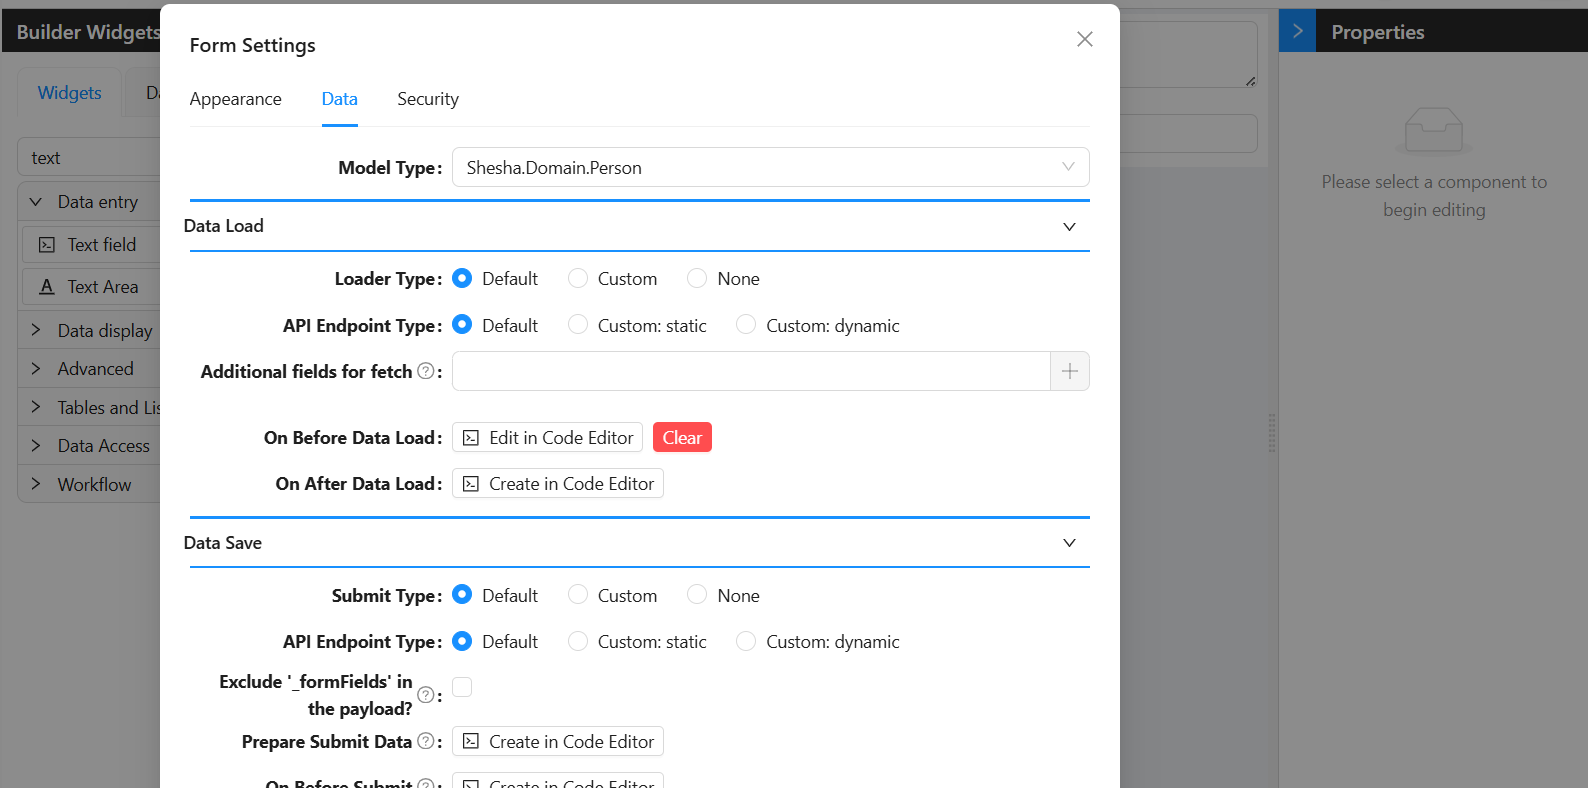
Task: Click help icon next to Additional fields for fetch
Action: point(425,371)
